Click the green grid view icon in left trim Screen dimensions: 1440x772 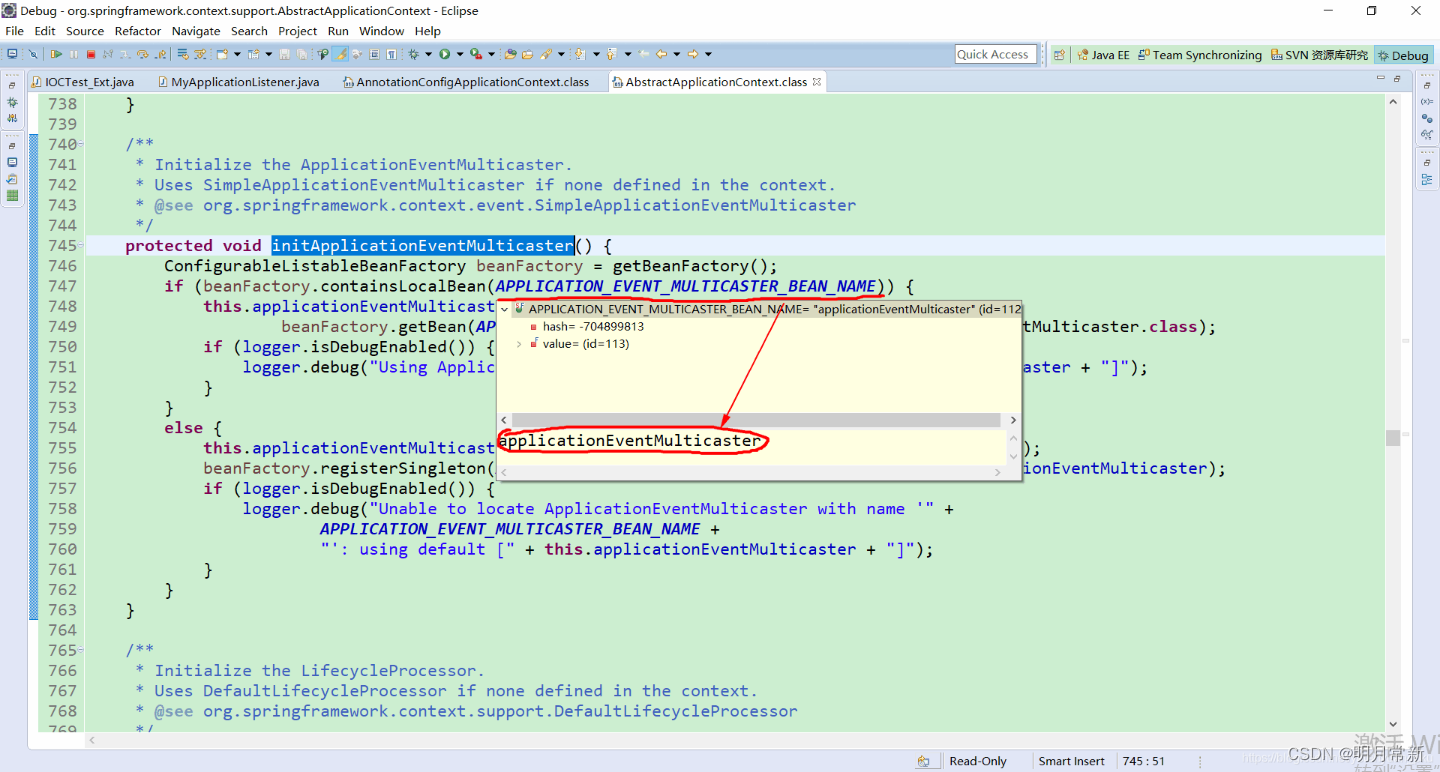[x=12, y=195]
